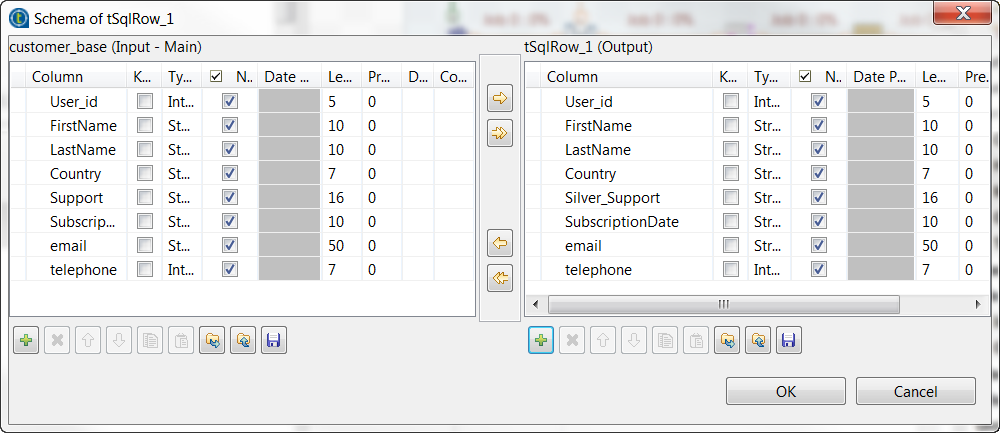Click the Length header in input table
1000x433 pixels.
pyautogui.click(x=342, y=77)
